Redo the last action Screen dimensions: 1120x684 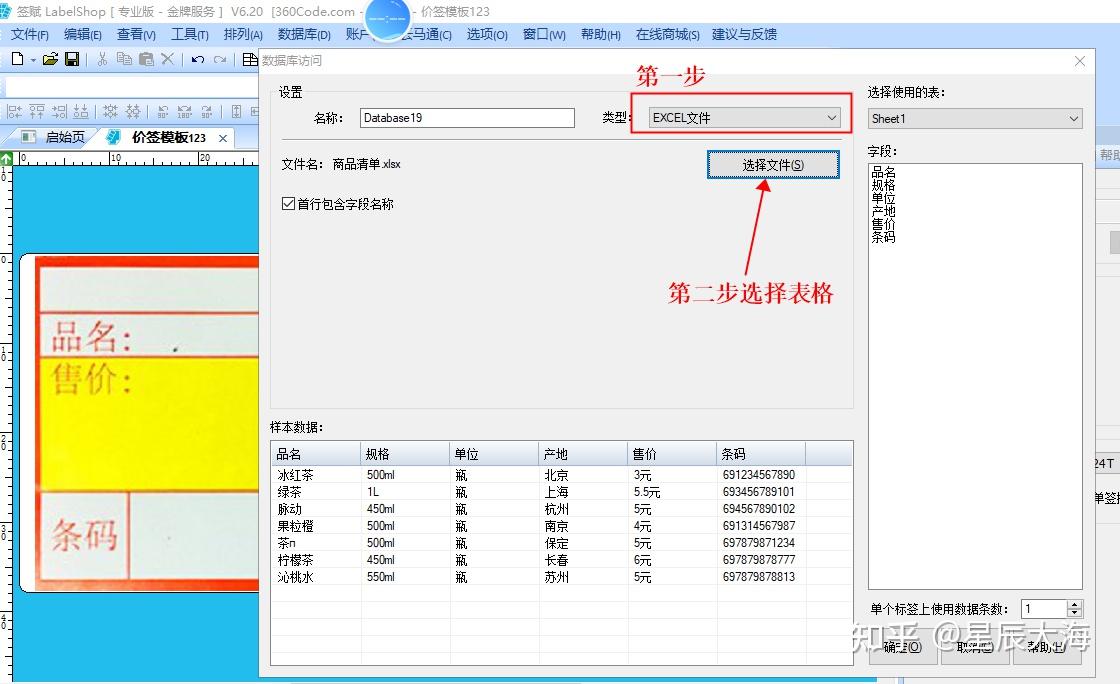click(220, 60)
